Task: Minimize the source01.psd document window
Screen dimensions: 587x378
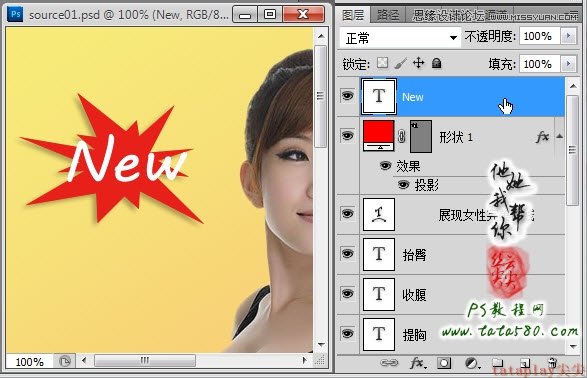Action: click(245, 14)
